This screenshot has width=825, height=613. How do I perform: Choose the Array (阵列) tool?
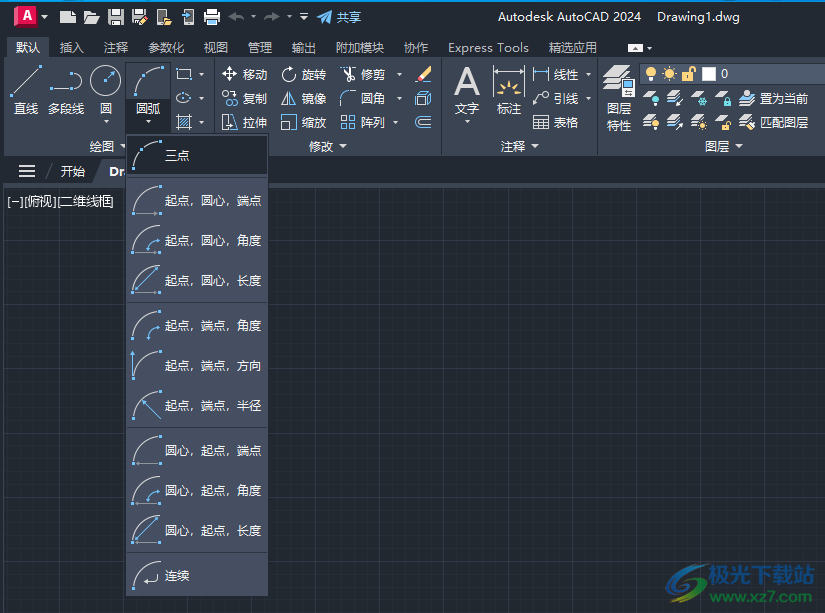(363, 123)
